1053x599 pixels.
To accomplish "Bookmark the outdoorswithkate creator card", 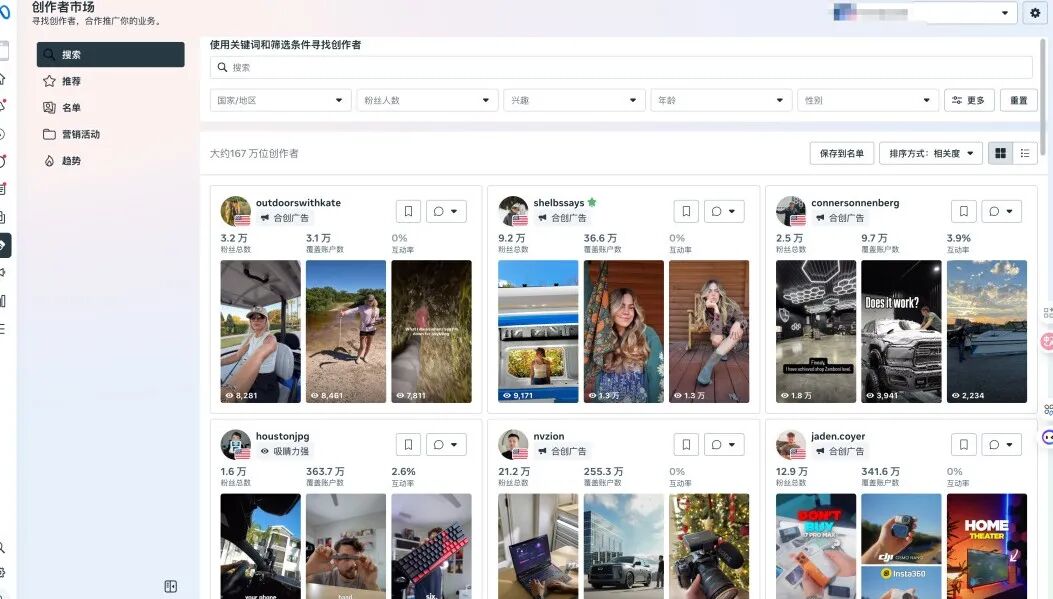I will tap(408, 211).
